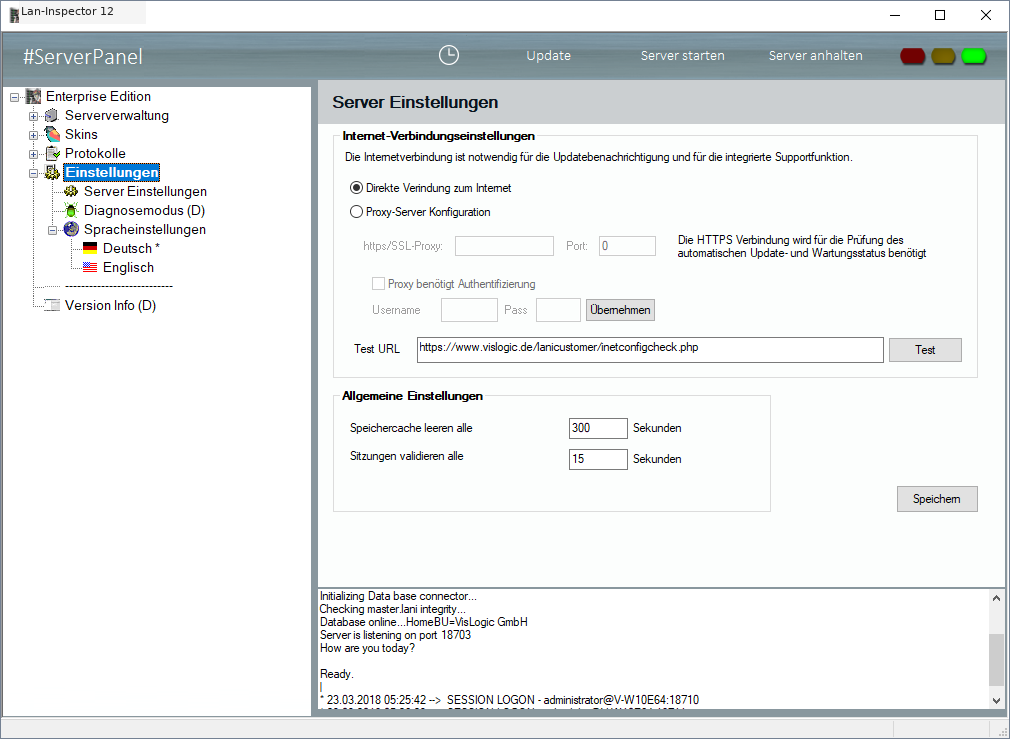Collapse the Spracheinstellungen node
This screenshot has height=739, width=1010.
pos(52,230)
